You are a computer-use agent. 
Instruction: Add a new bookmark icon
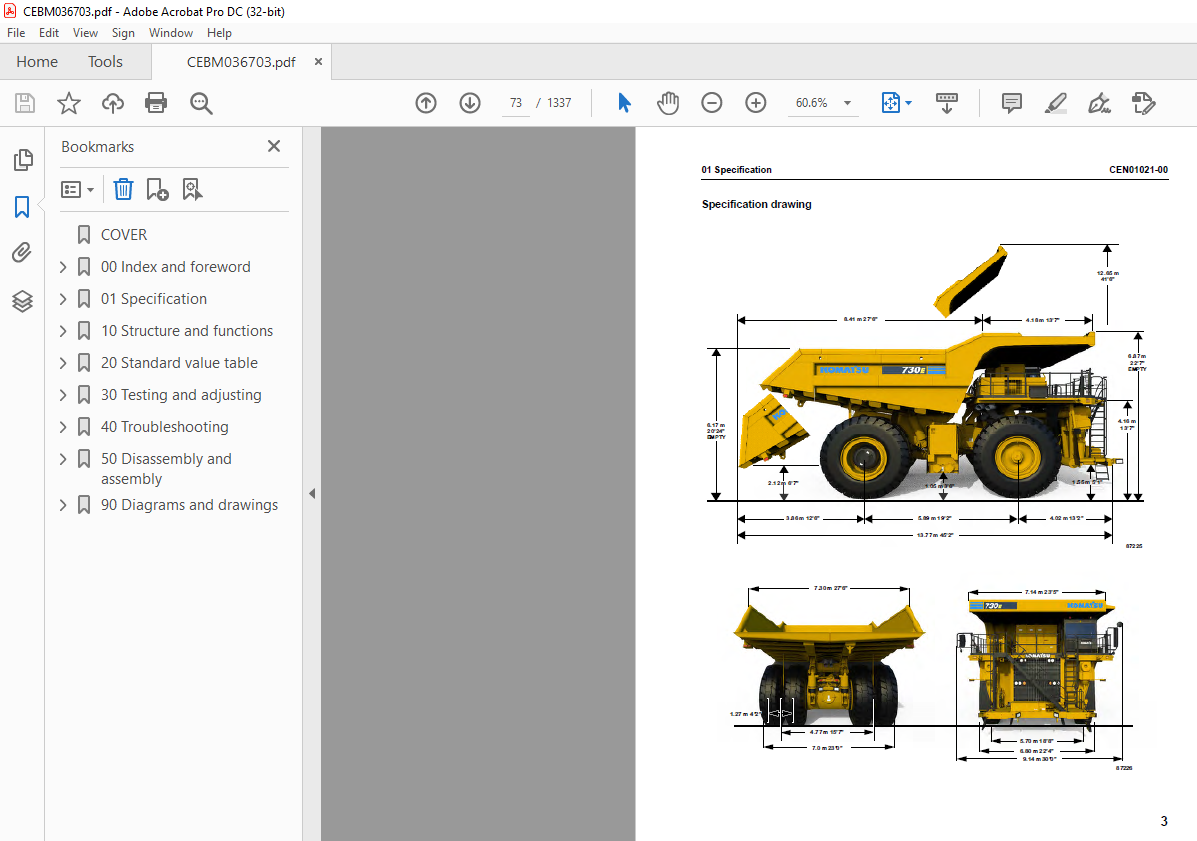(157, 189)
